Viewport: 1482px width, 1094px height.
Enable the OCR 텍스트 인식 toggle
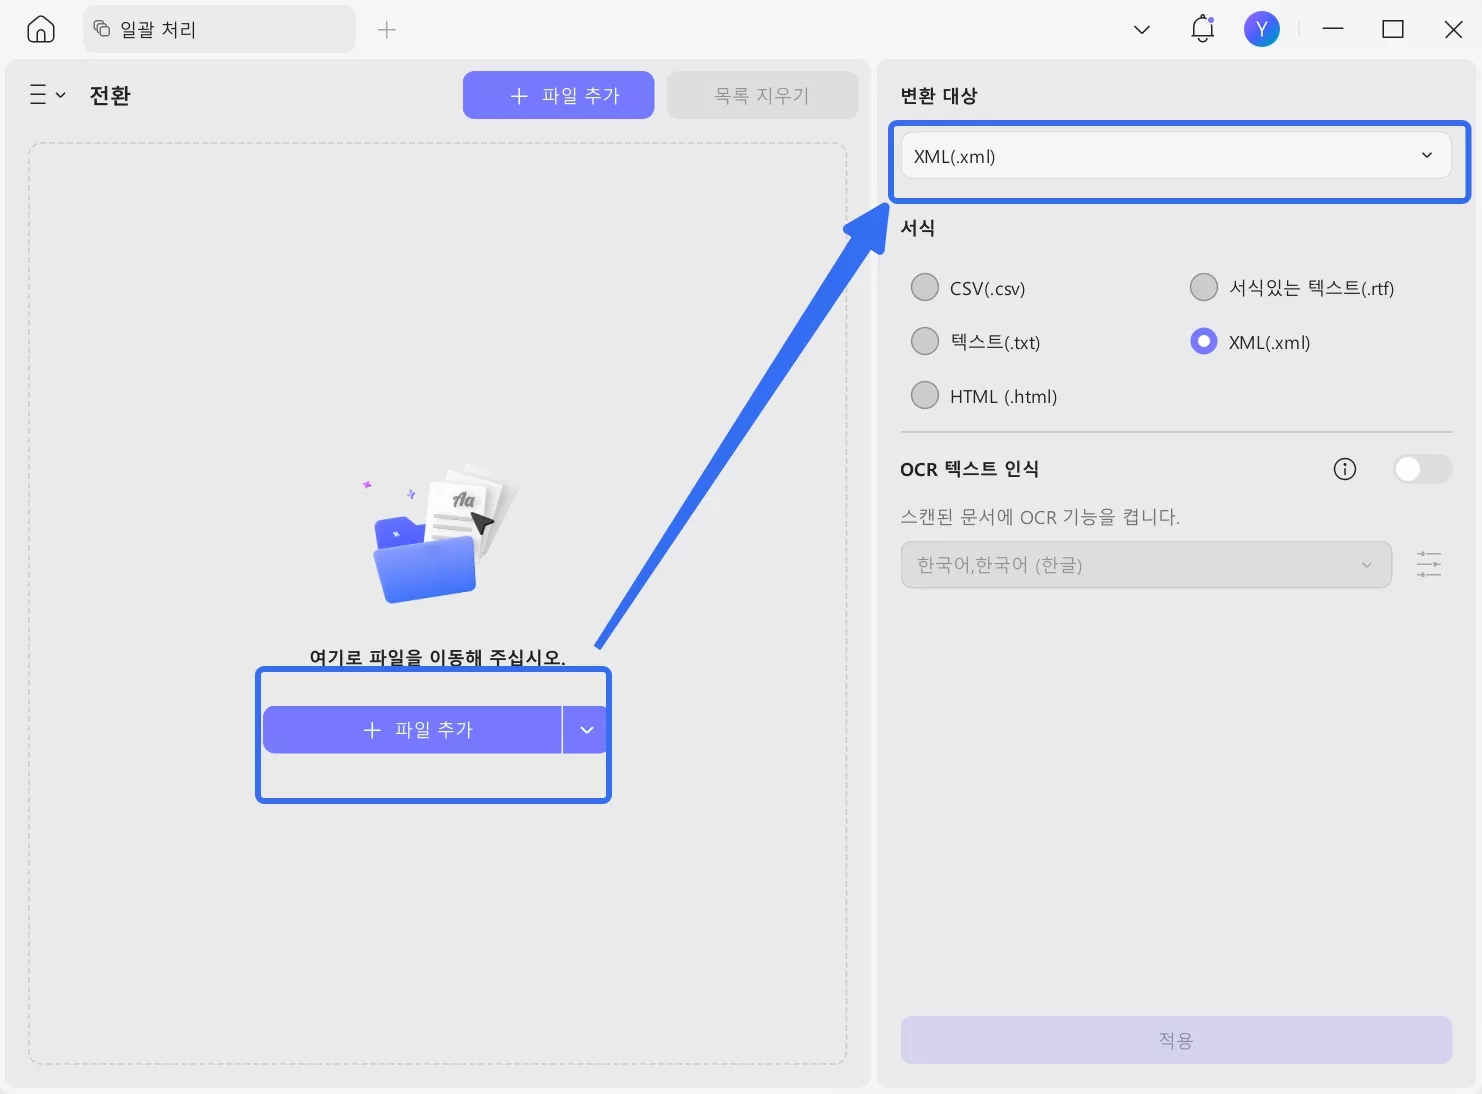[x=1421, y=469]
